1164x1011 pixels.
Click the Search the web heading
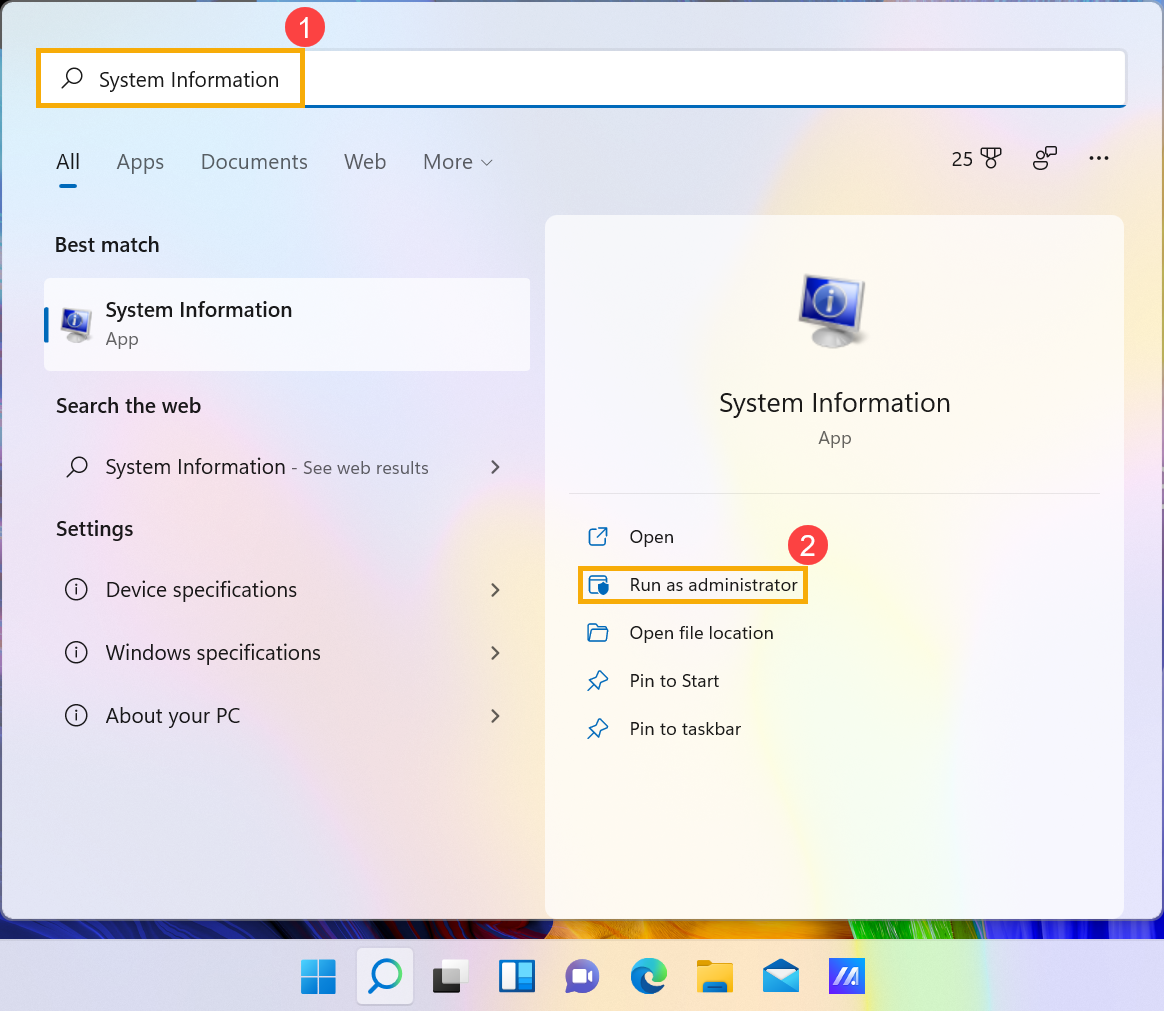(128, 406)
